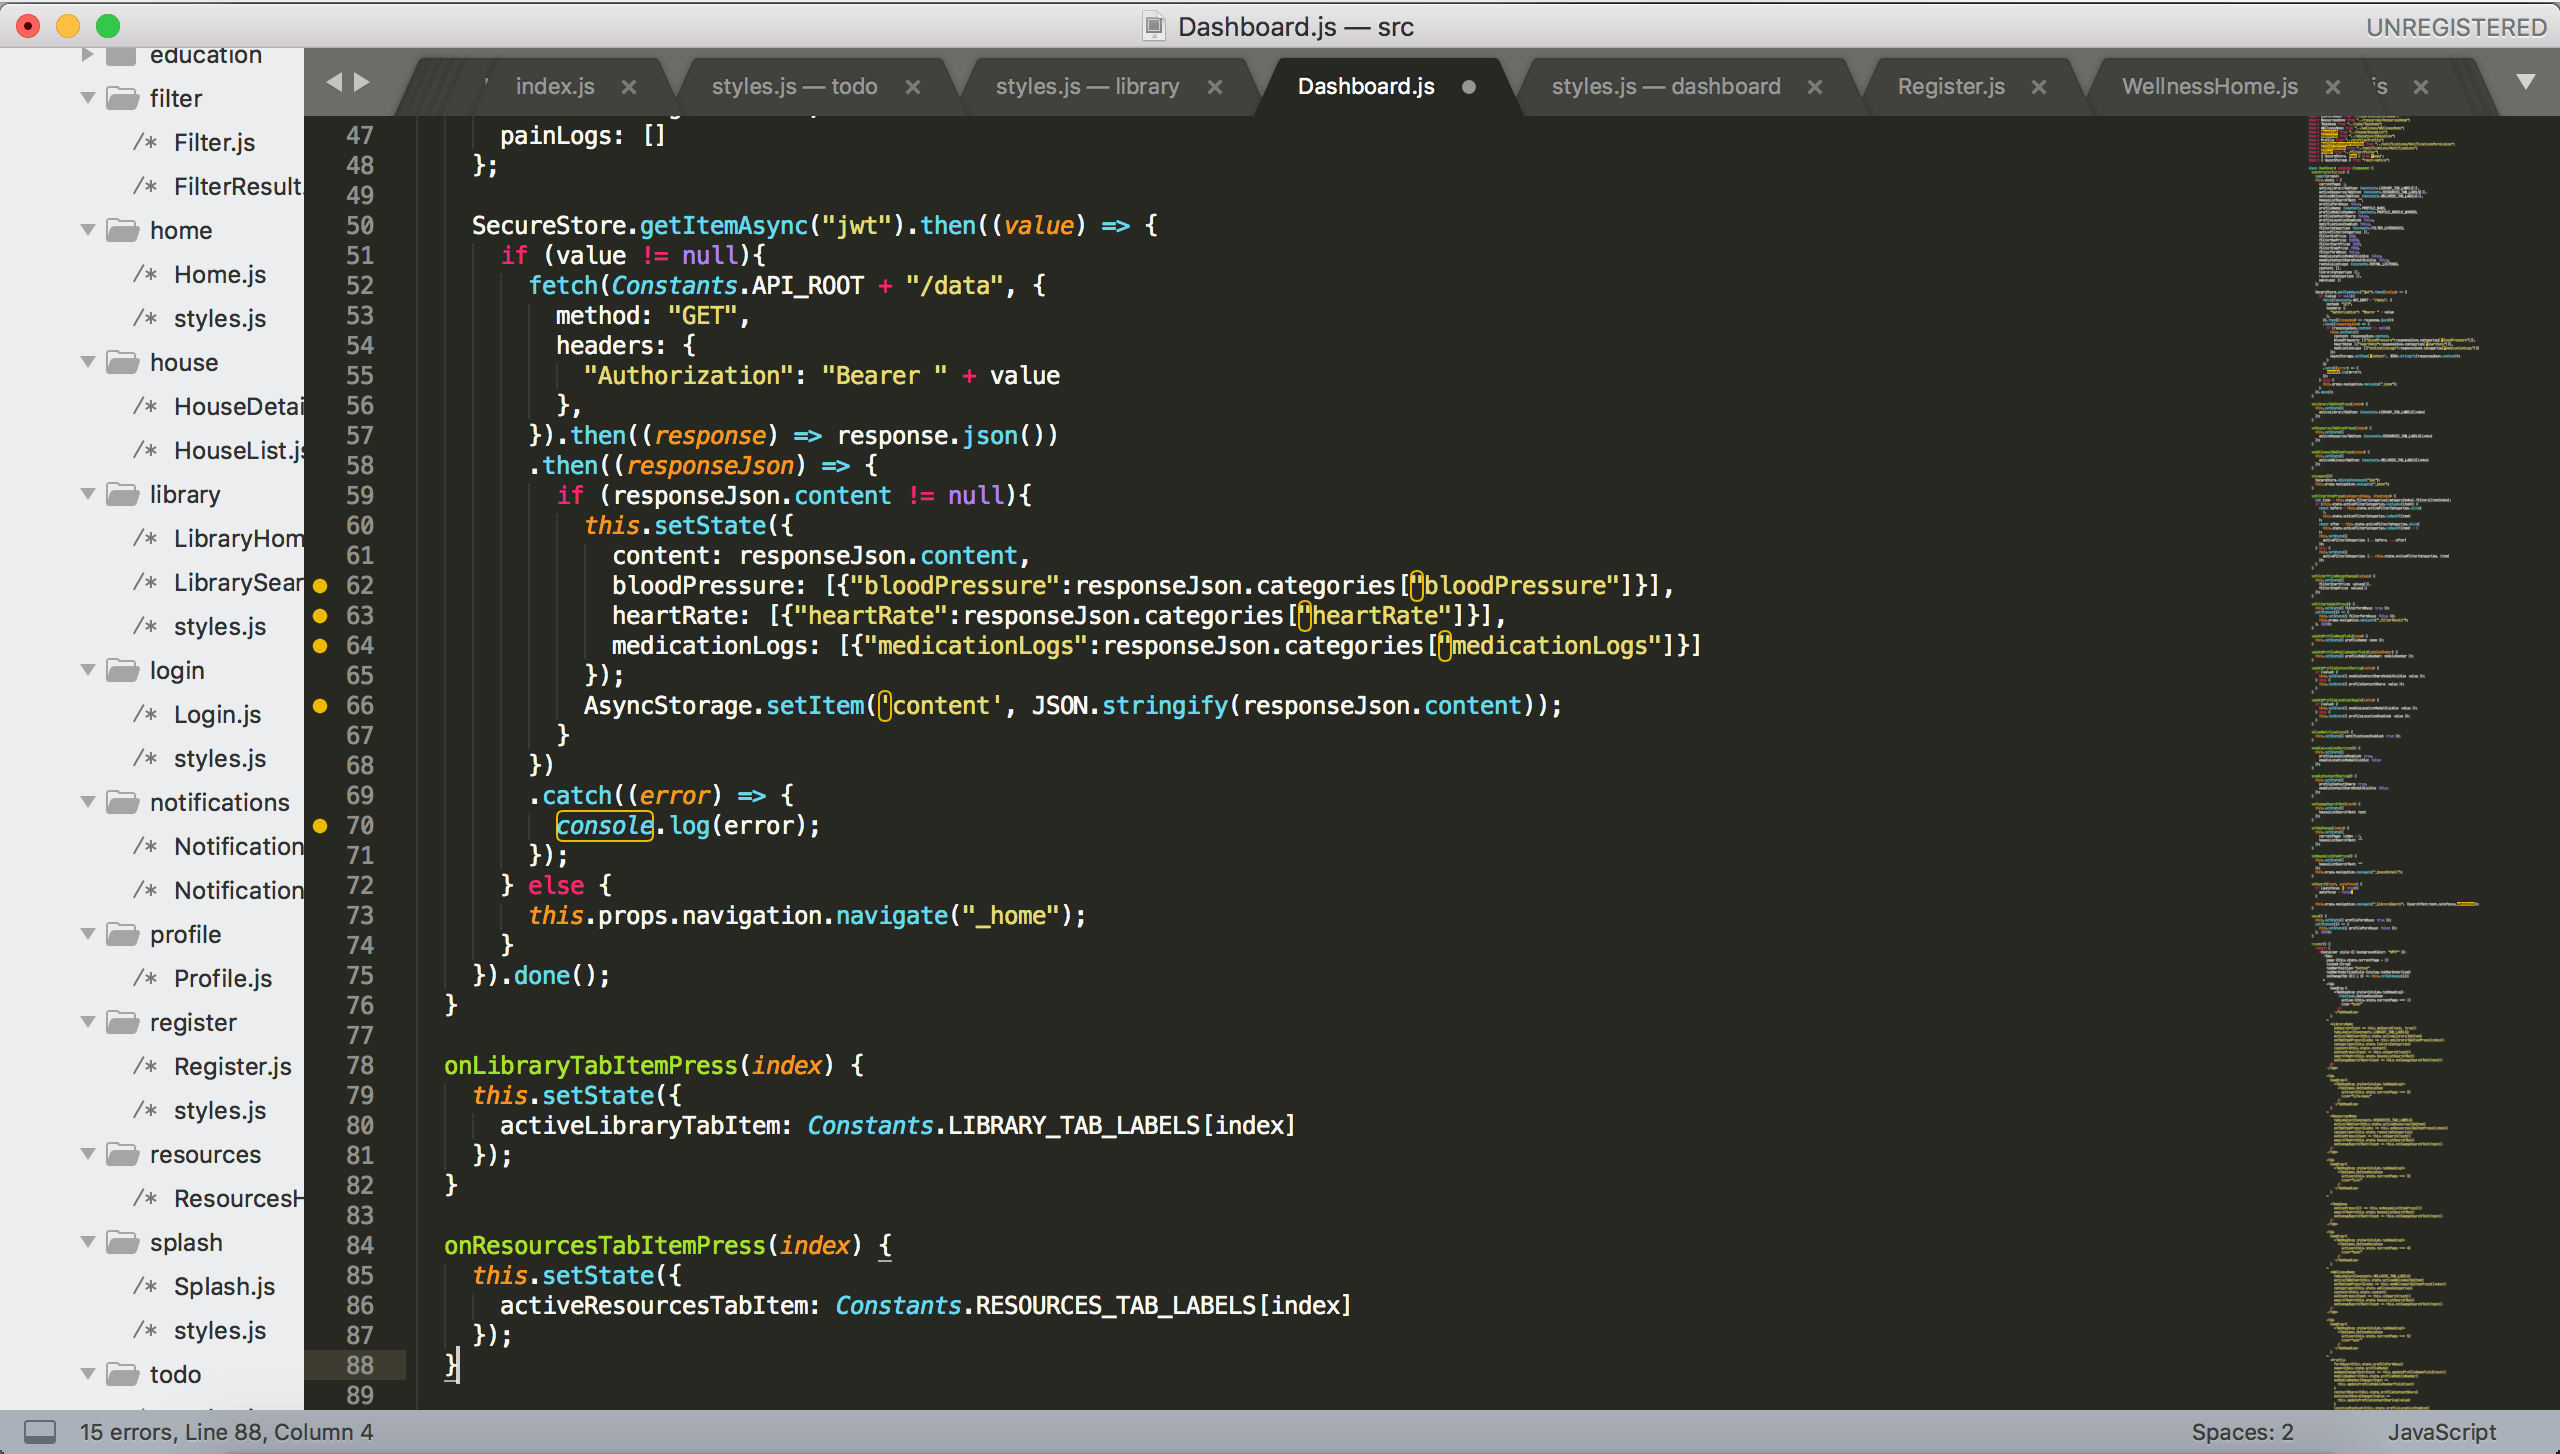This screenshot has width=2560, height=1454.
Task: Collapse the filter folder
Action: point(88,98)
